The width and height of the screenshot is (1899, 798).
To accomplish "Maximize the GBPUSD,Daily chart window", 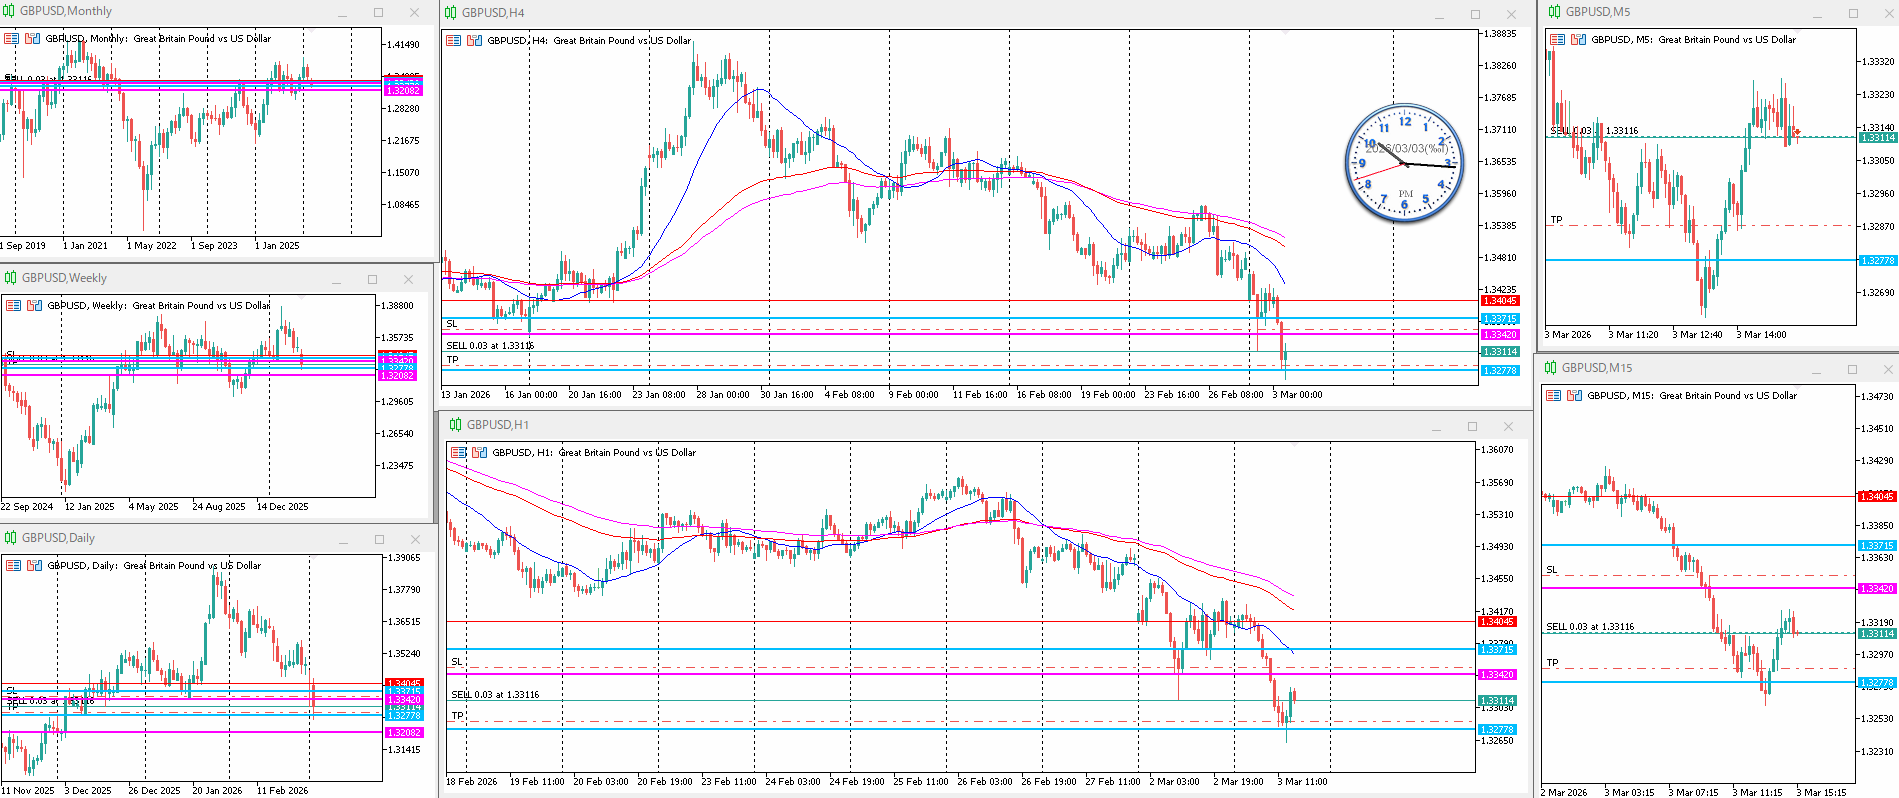I will coord(379,539).
